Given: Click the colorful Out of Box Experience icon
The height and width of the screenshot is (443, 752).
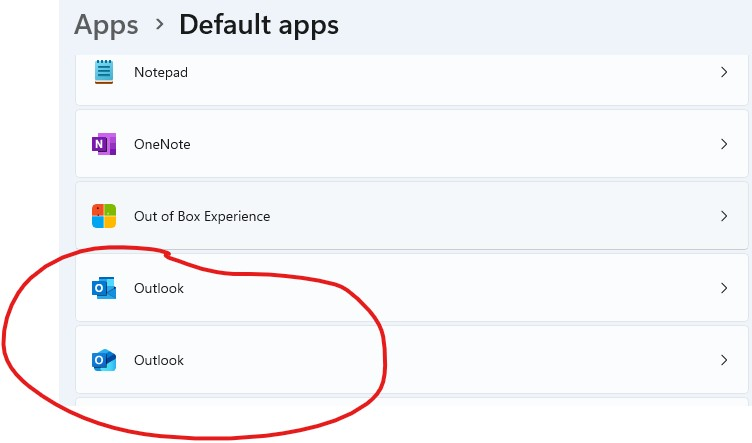Looking at the screenshot, I should point(104,216).
